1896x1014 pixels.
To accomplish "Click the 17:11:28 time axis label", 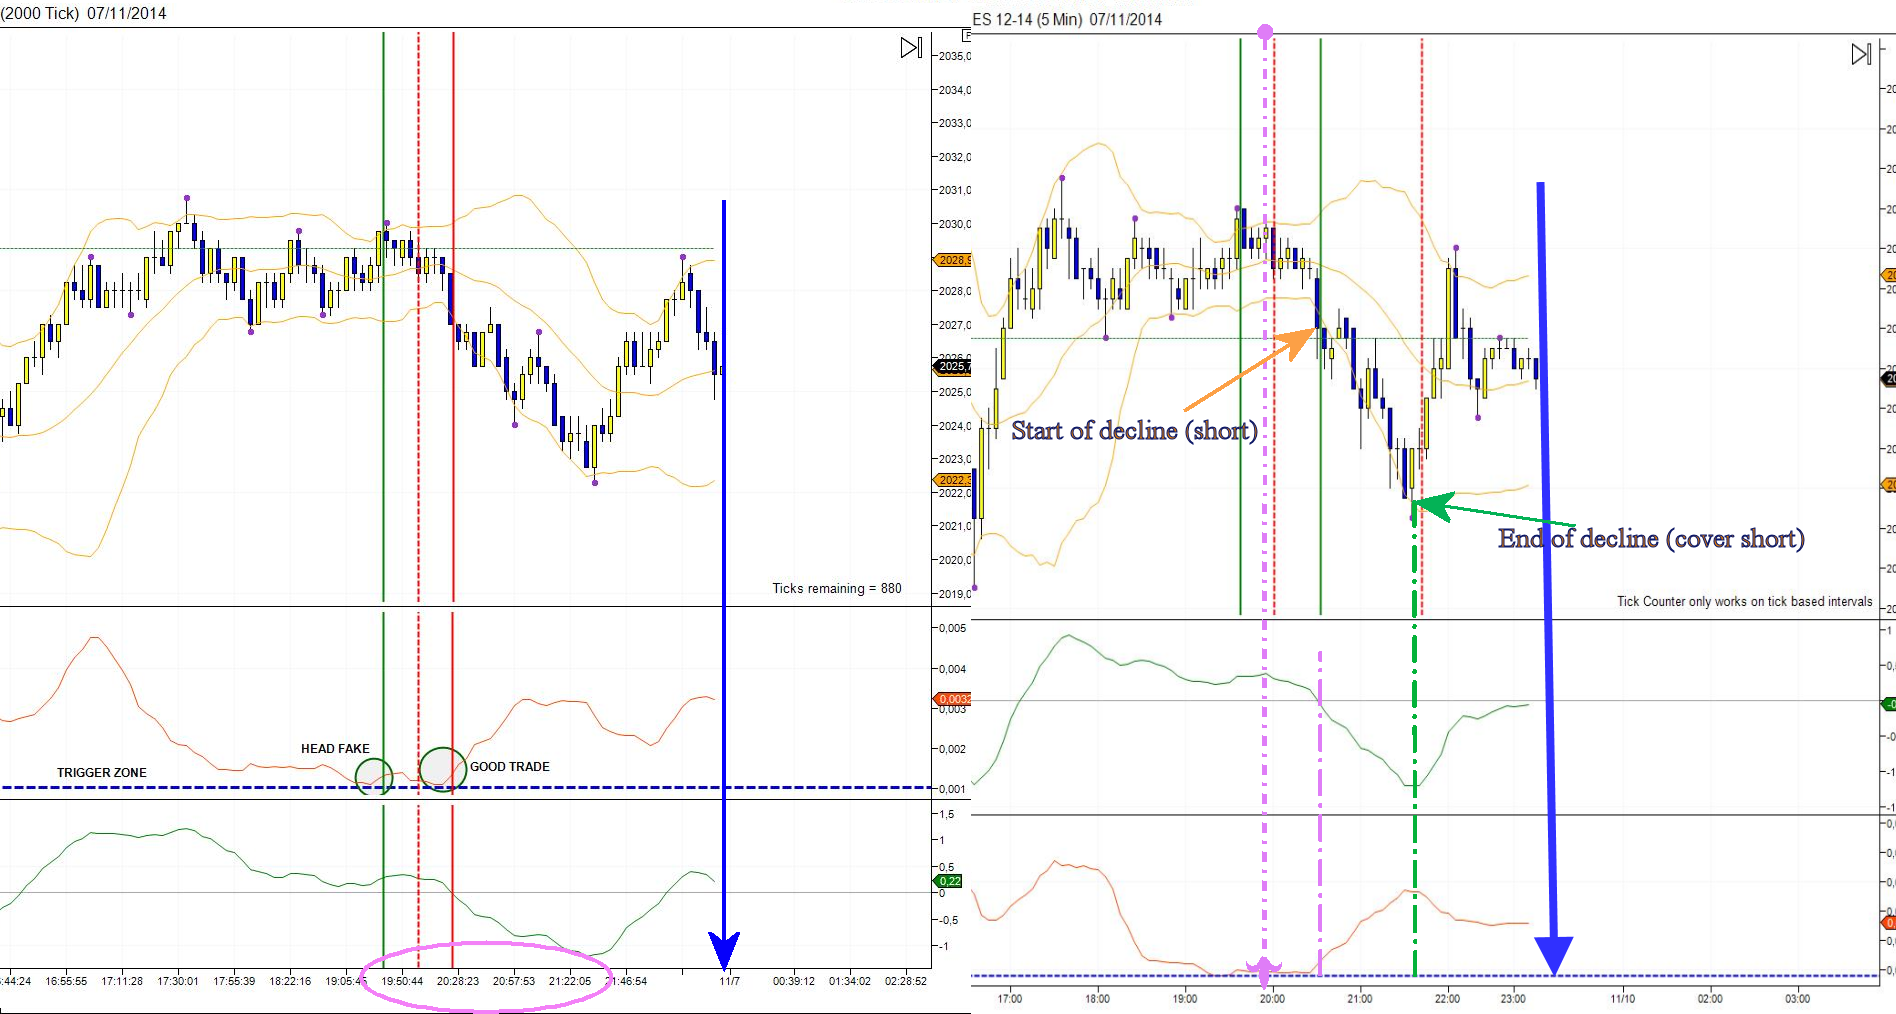I will 122,981.
